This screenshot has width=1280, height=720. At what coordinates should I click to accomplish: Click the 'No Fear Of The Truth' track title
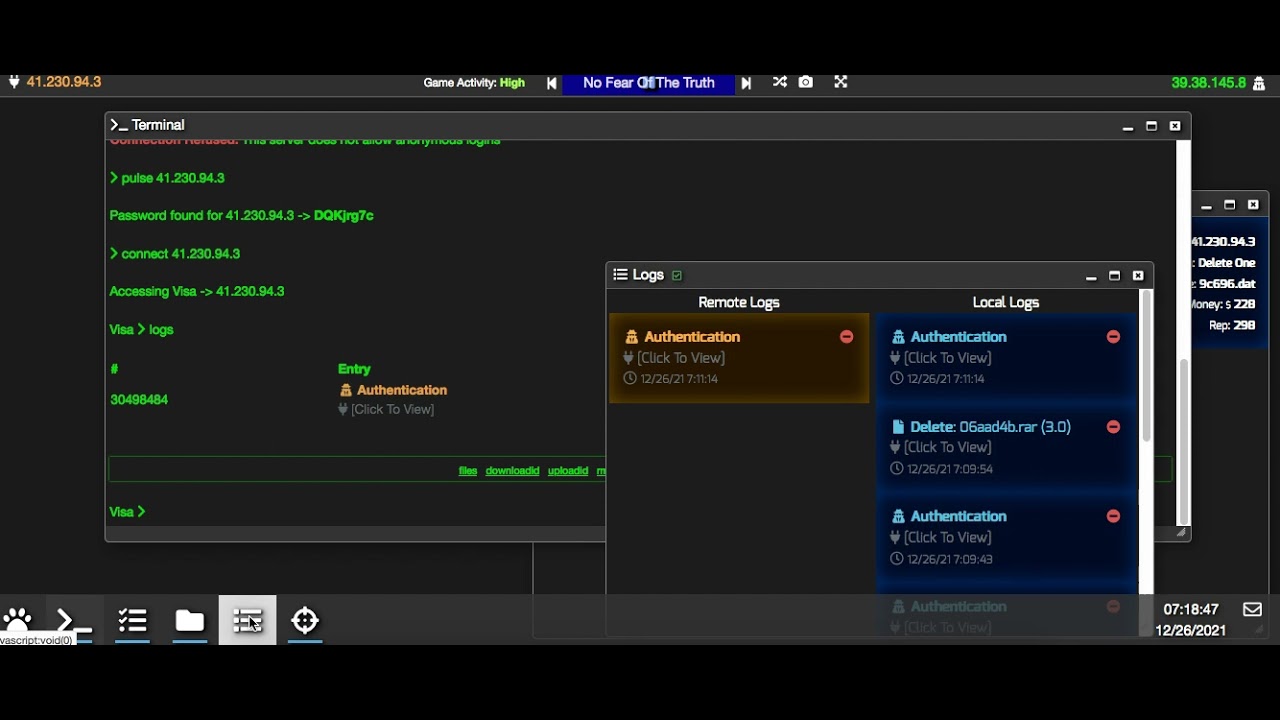coord(649,83)
